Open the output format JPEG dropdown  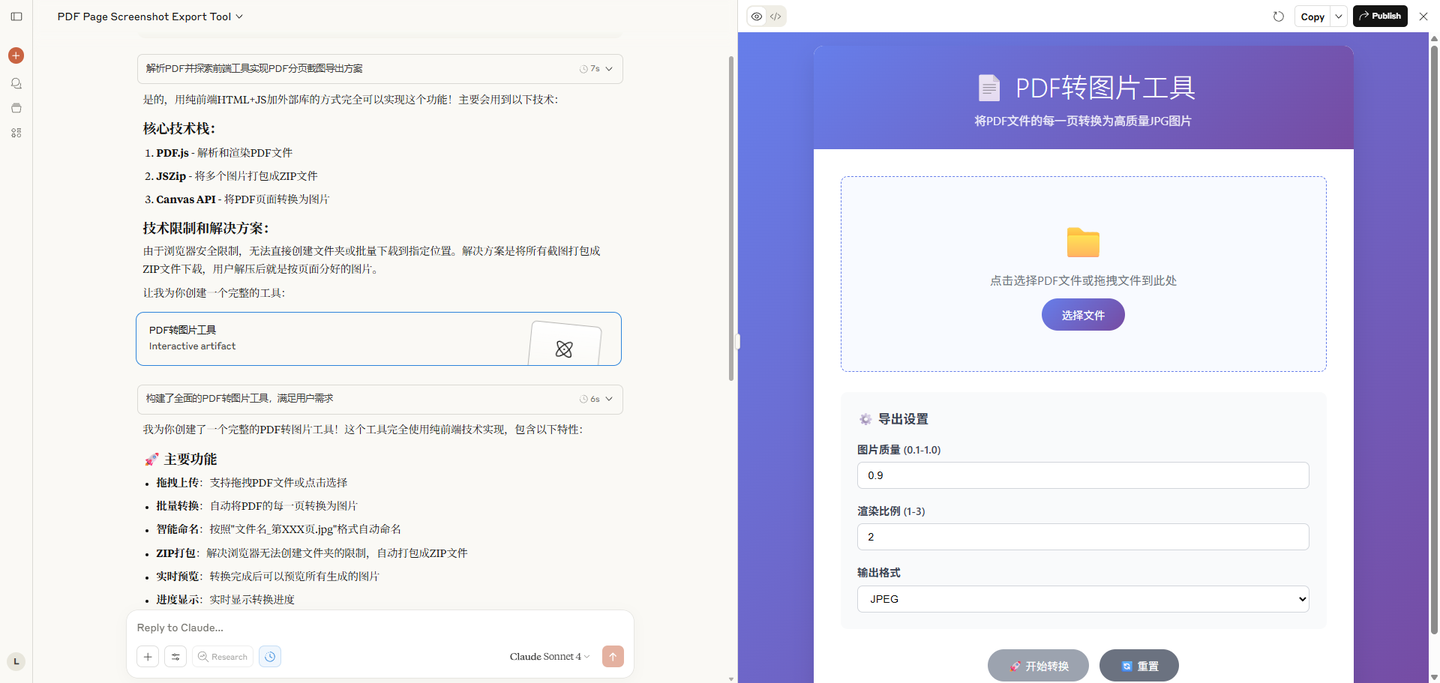point(1083,599)
